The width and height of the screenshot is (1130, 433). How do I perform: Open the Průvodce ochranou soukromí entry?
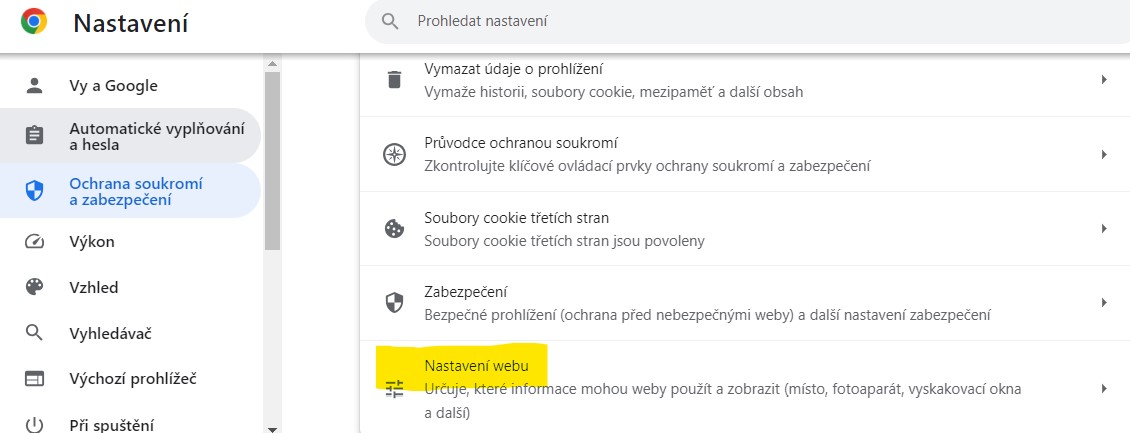pyautogui.click(x=744, y=154)
